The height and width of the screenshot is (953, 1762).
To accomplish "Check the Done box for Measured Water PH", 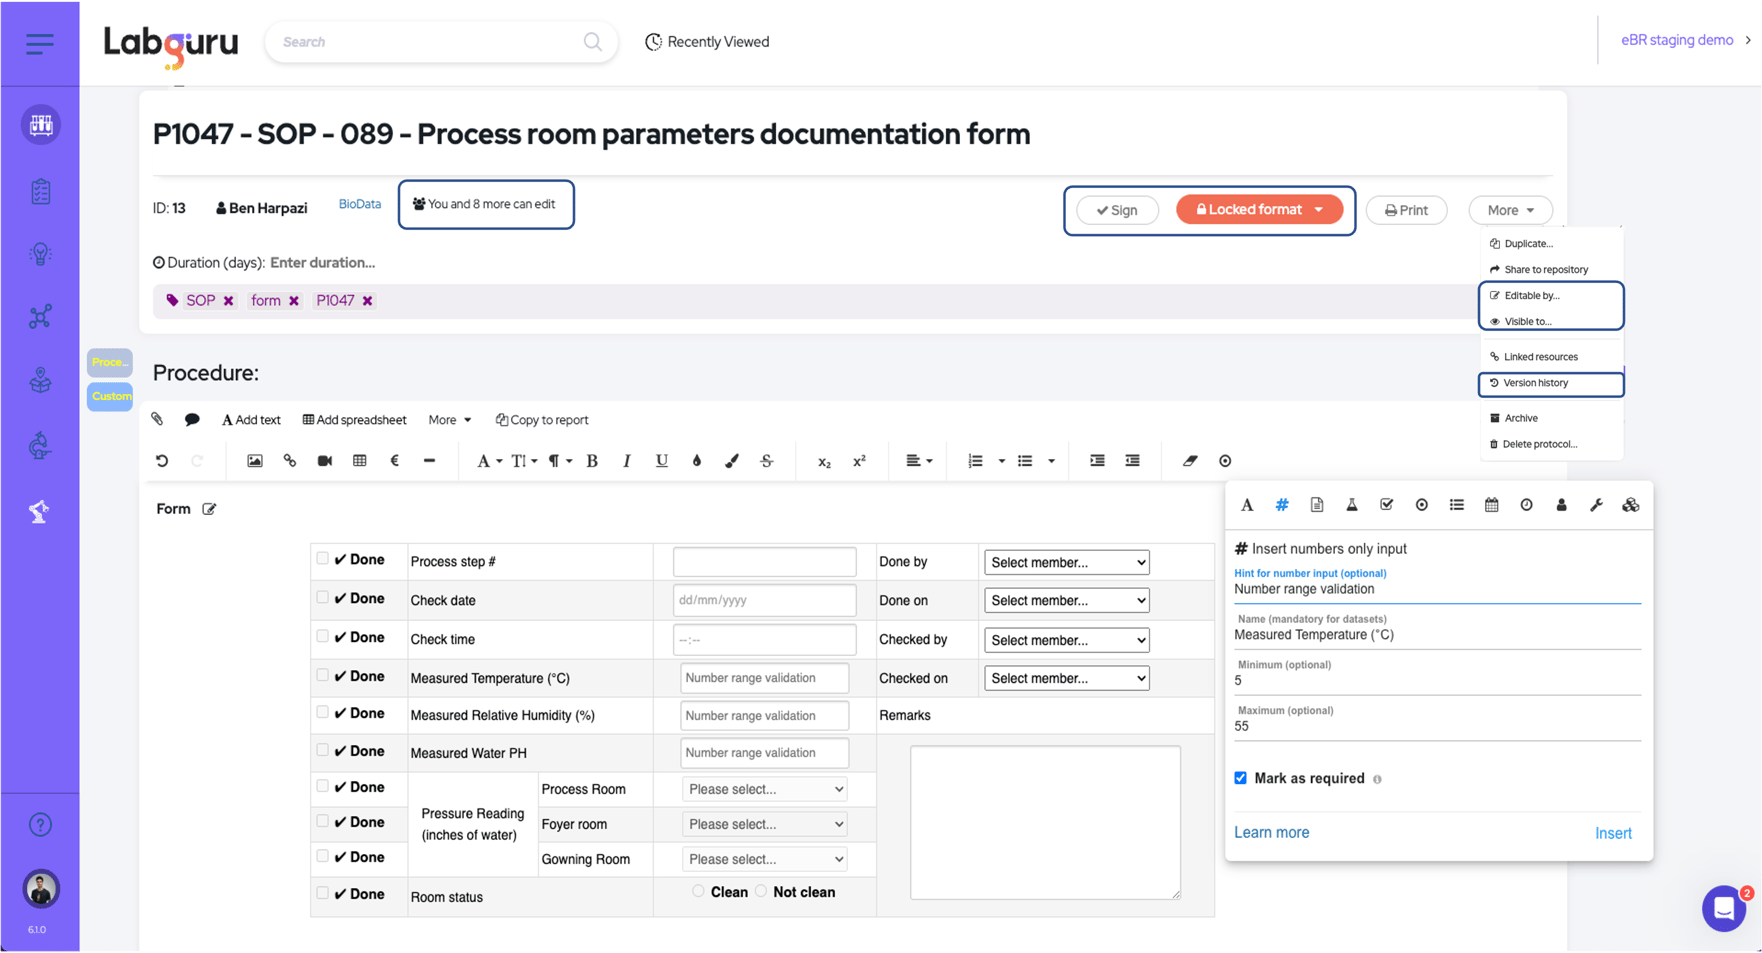I will [322, 749].
